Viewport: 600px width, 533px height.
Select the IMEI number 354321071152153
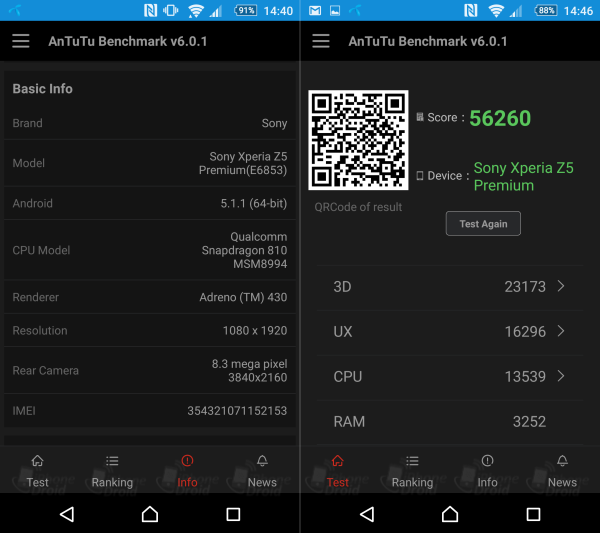coord(237,411)
